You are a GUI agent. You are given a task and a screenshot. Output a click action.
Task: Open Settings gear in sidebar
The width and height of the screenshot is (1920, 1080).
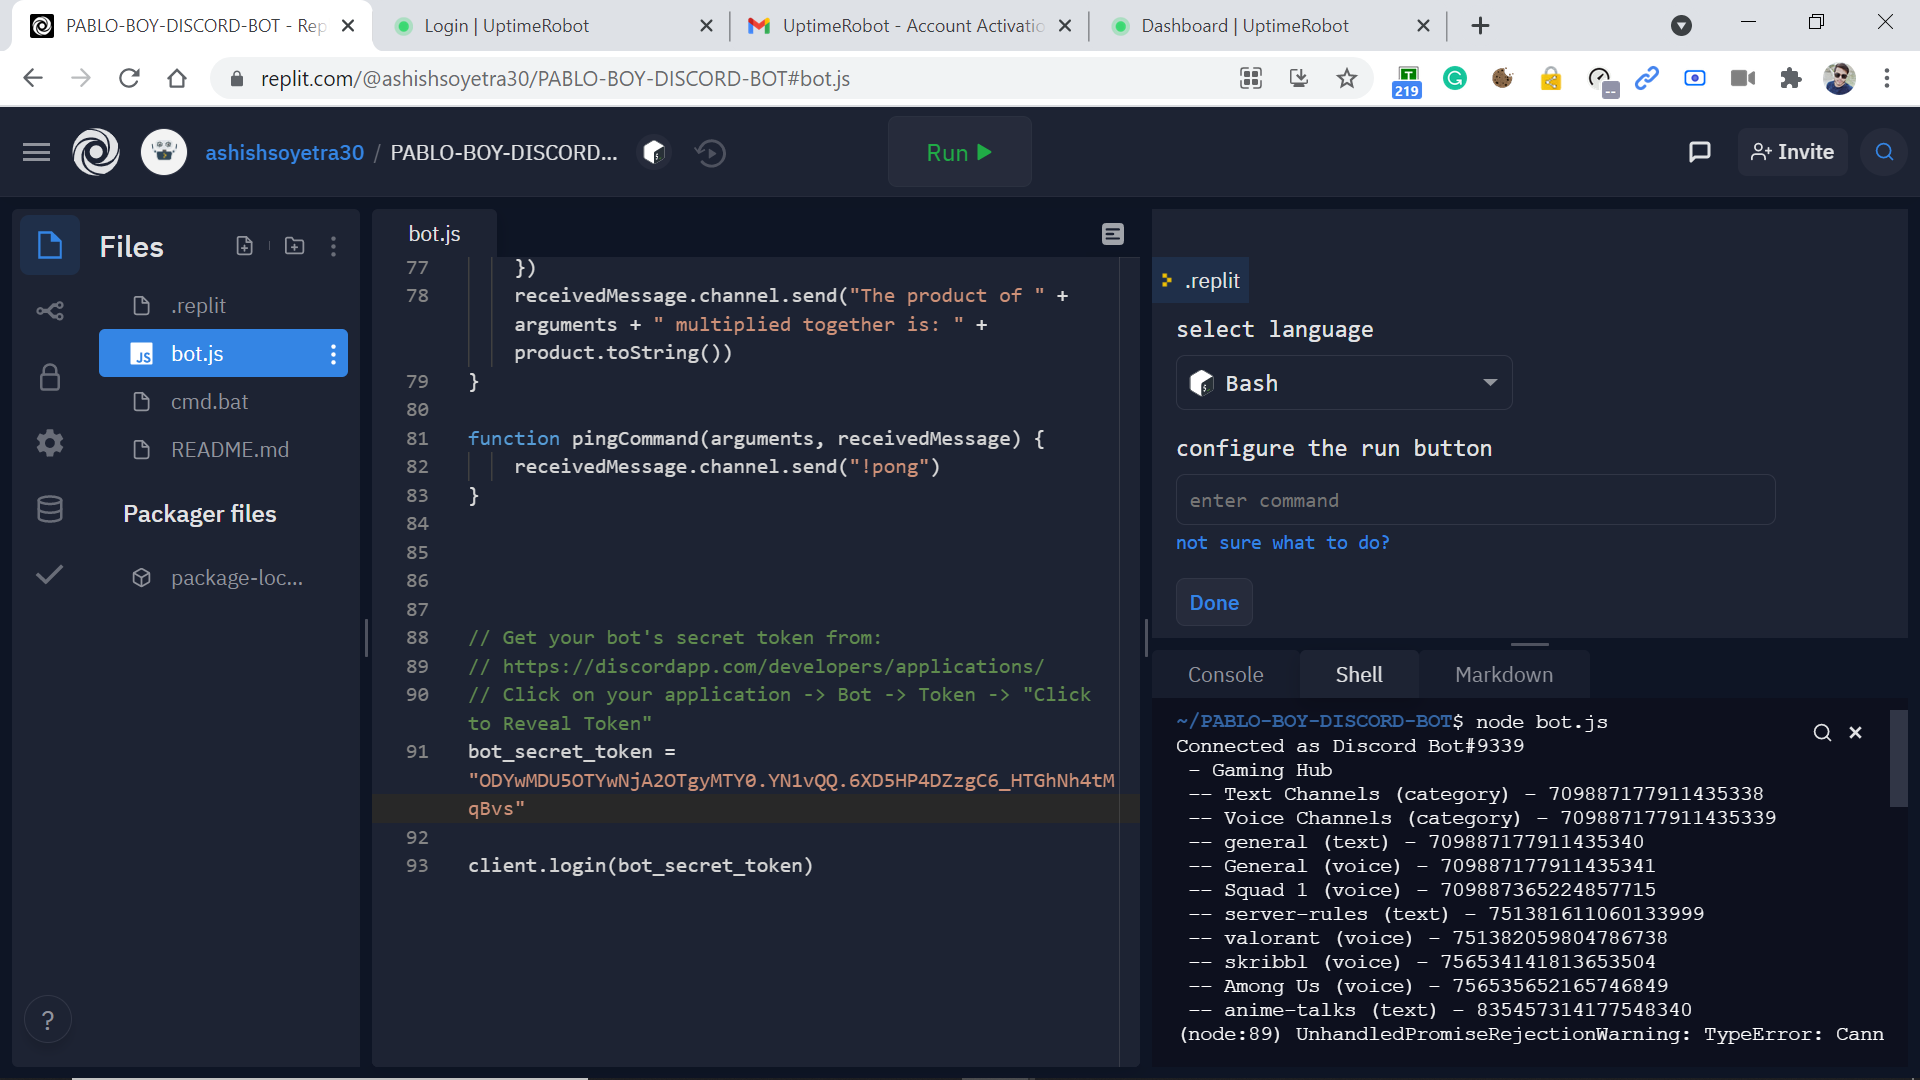pyautogui.click(x=50, y=443)
